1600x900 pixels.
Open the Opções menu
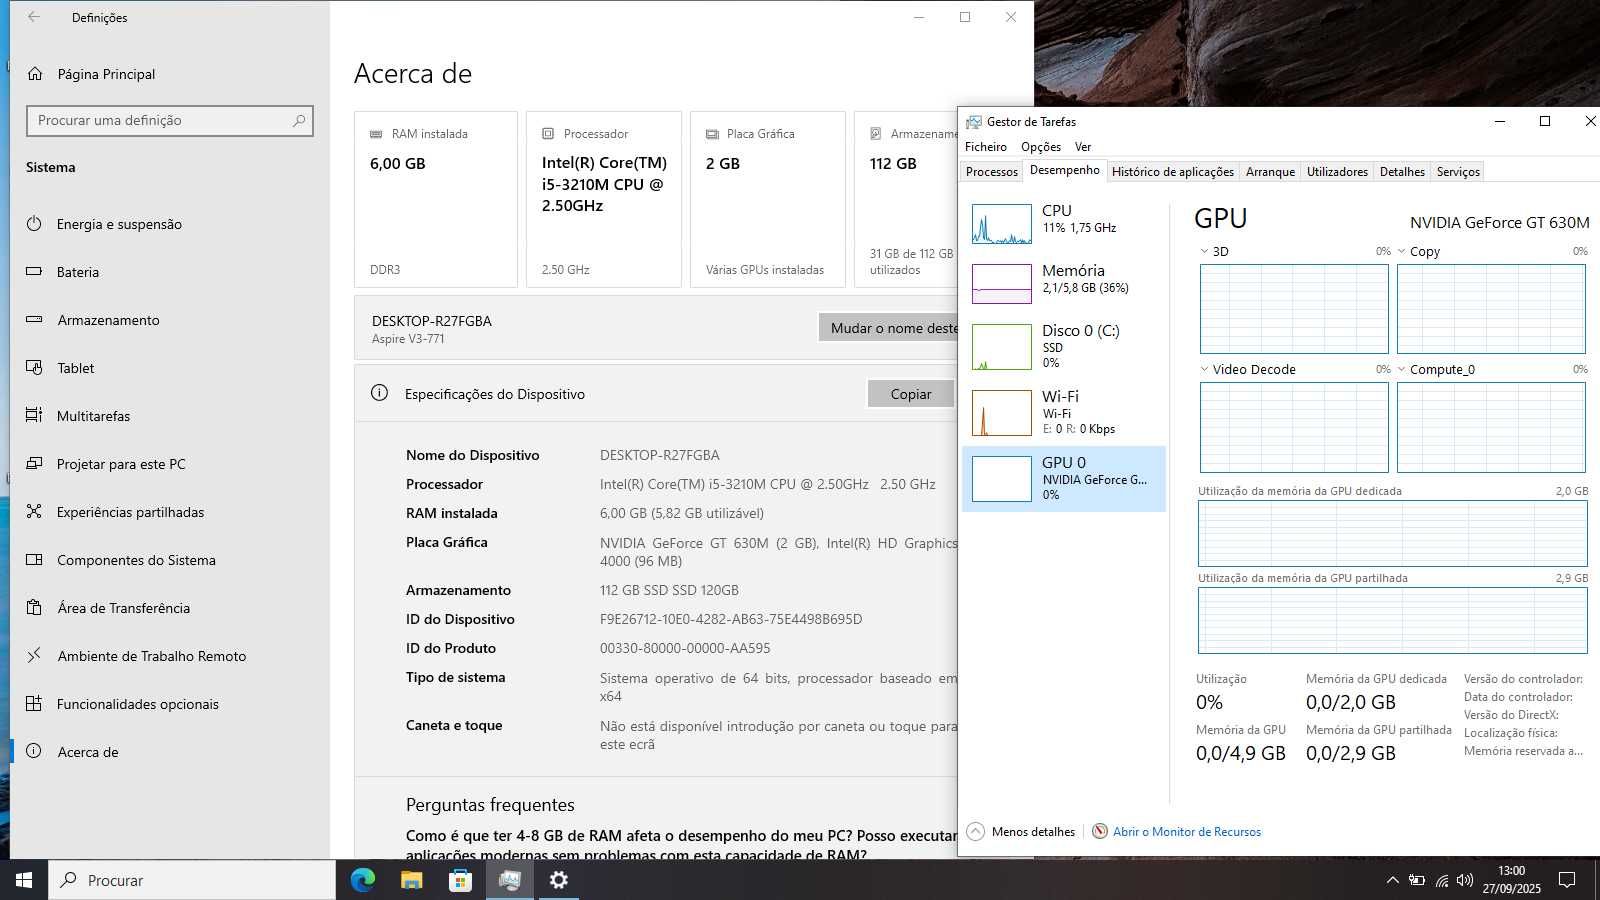(1041, 146)
